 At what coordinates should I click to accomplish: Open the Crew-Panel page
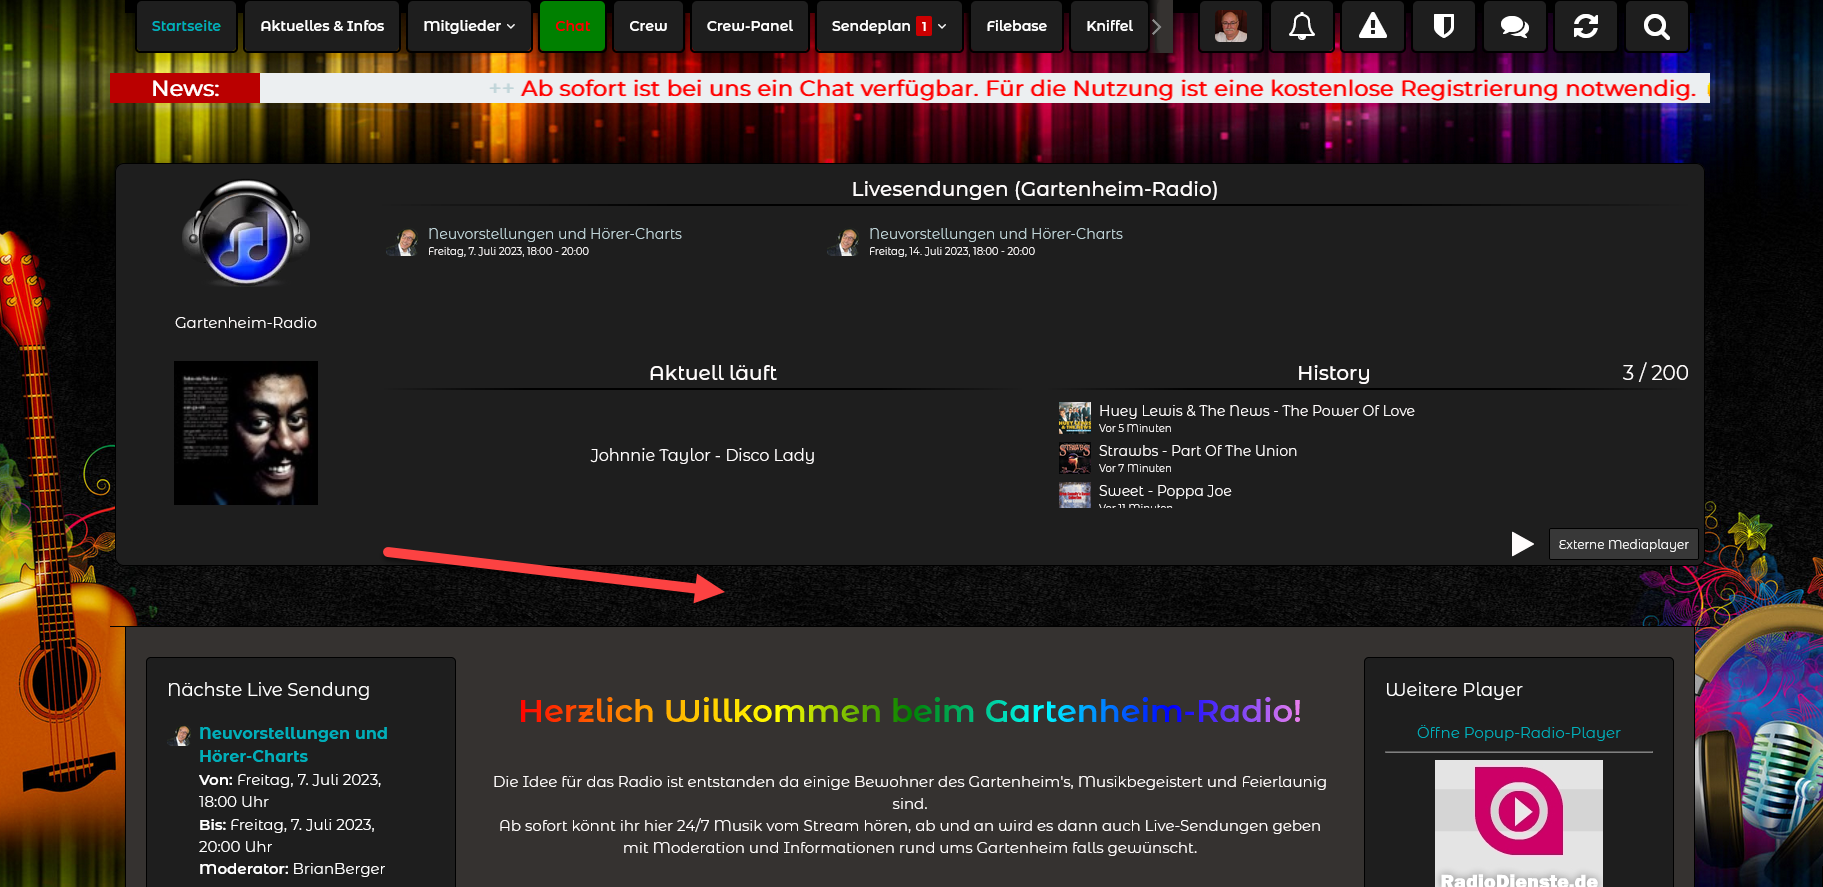(x=749, y=26)
